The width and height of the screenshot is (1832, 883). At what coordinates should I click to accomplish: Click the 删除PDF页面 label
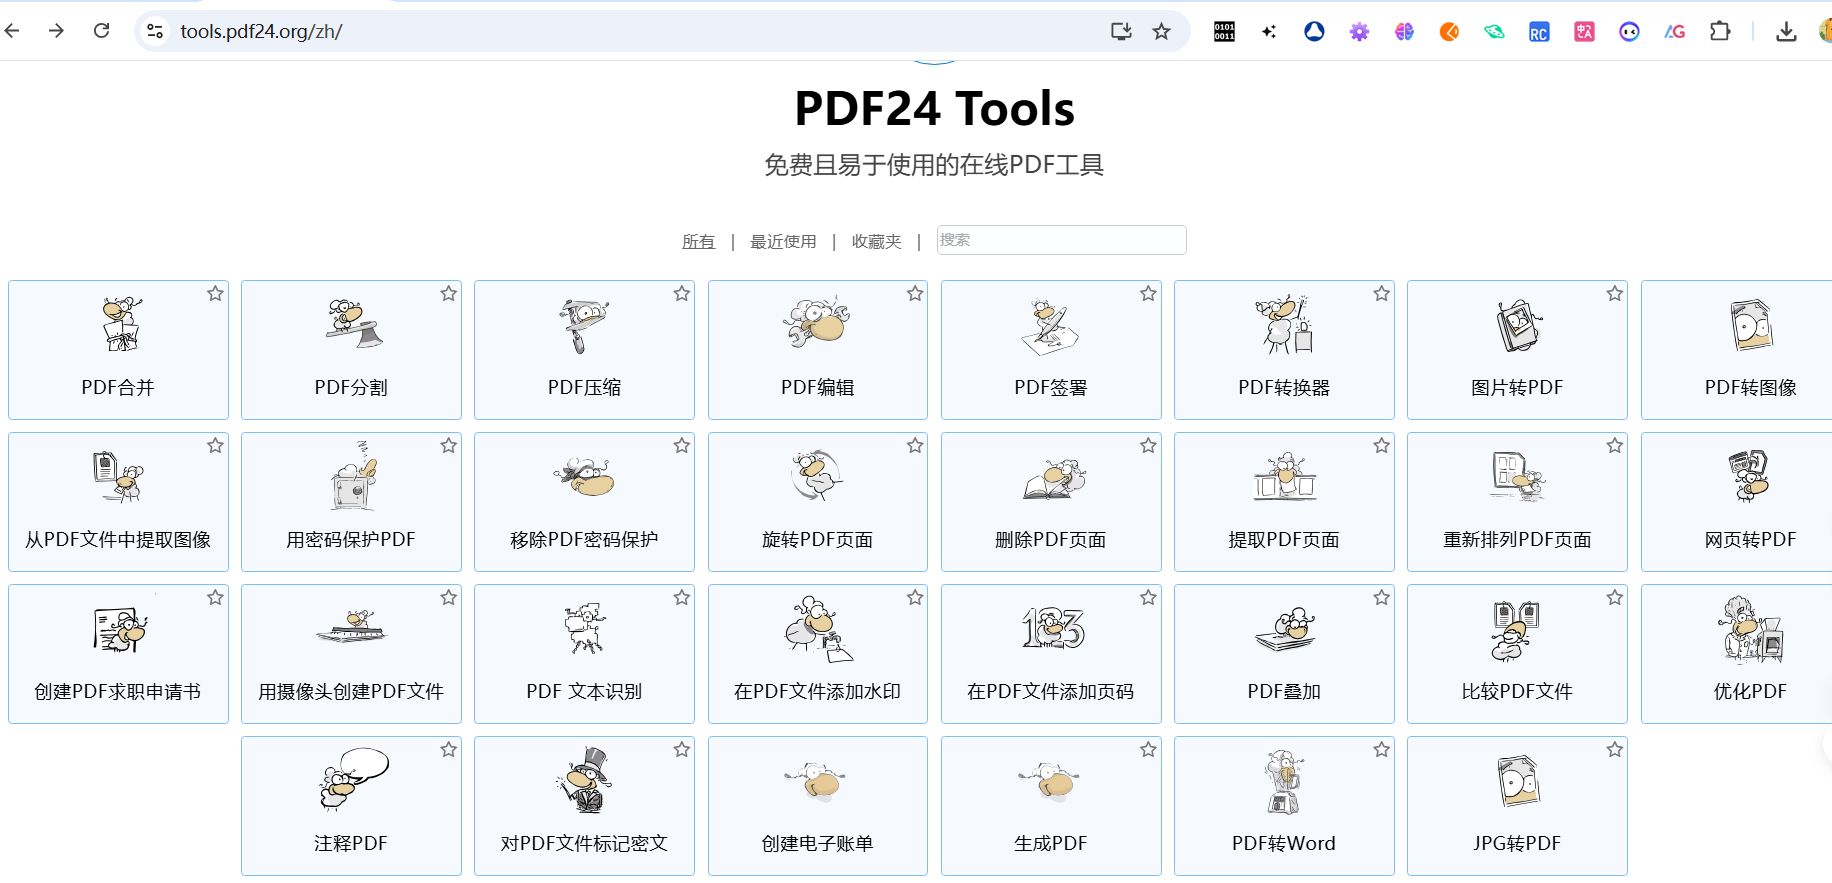coord(1051,540)
